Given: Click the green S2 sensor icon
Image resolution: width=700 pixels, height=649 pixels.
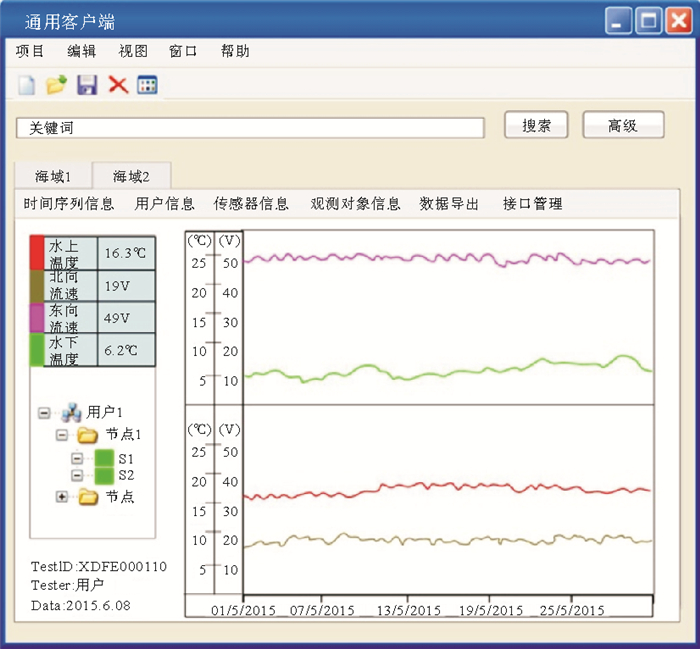Looking at the screenshot, I should point(104,475).
